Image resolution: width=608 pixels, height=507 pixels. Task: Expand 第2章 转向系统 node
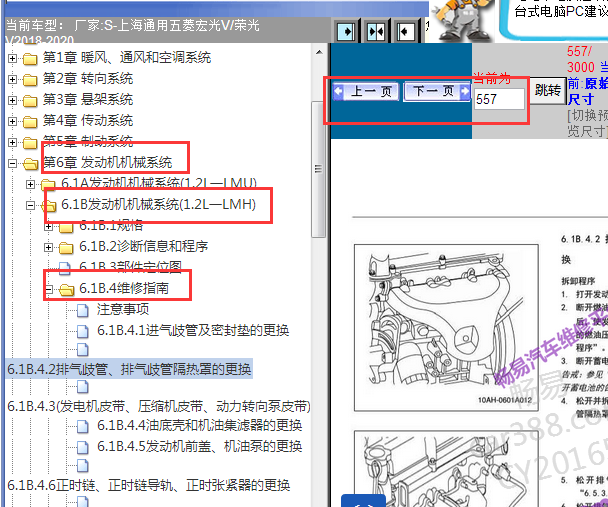tap(12, 79)
